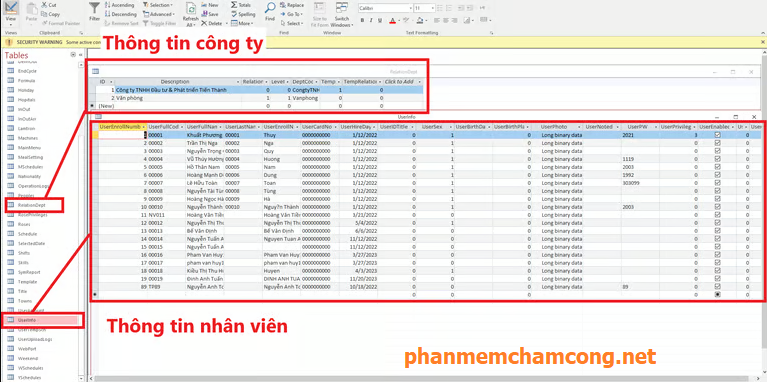Toggle UserEnabled checkbox for row 00007

[718, 182]
